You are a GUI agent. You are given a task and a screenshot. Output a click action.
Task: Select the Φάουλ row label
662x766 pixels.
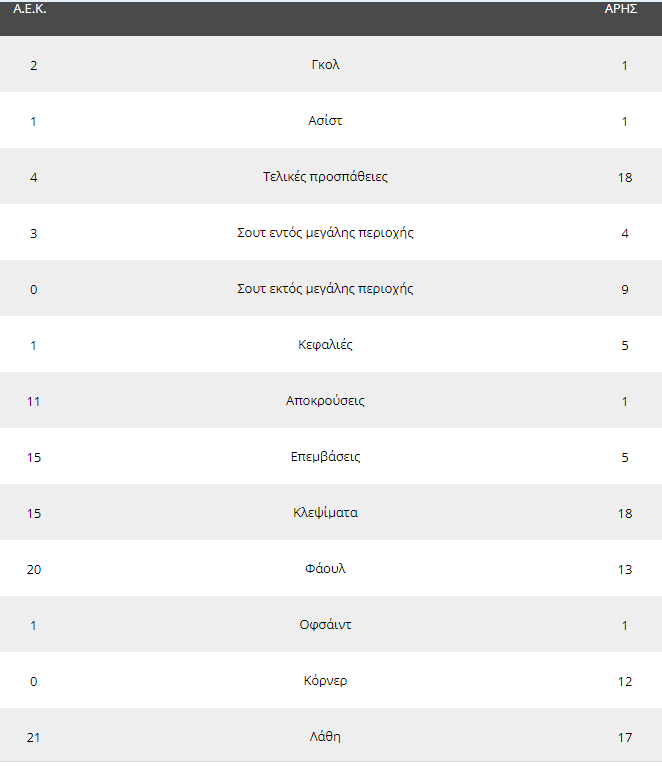pos(325,569)
